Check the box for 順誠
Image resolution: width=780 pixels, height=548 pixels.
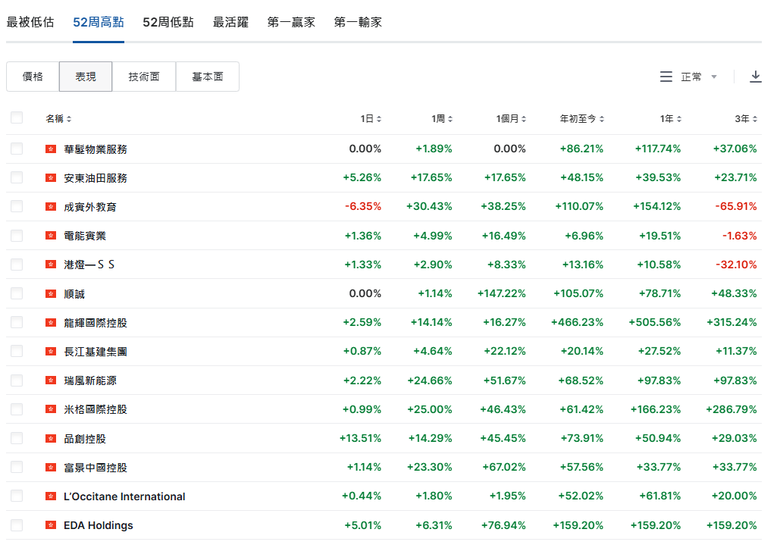click(x=17, y=293)
